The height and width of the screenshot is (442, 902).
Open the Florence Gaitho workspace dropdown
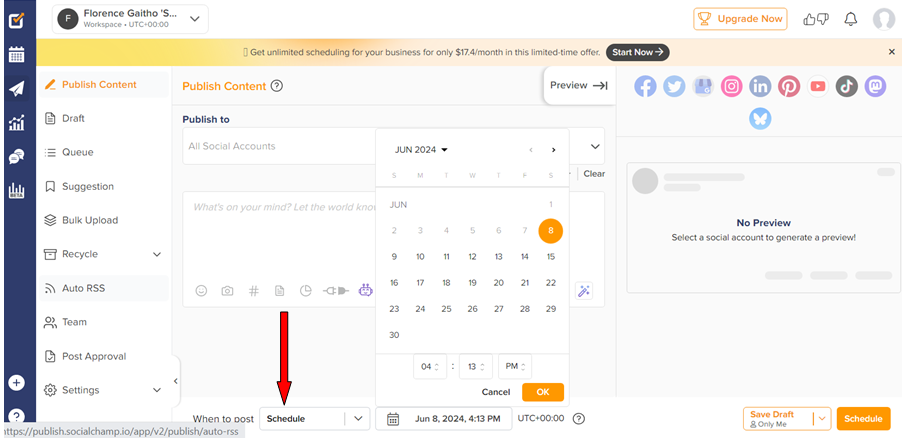tap(131, 19)
